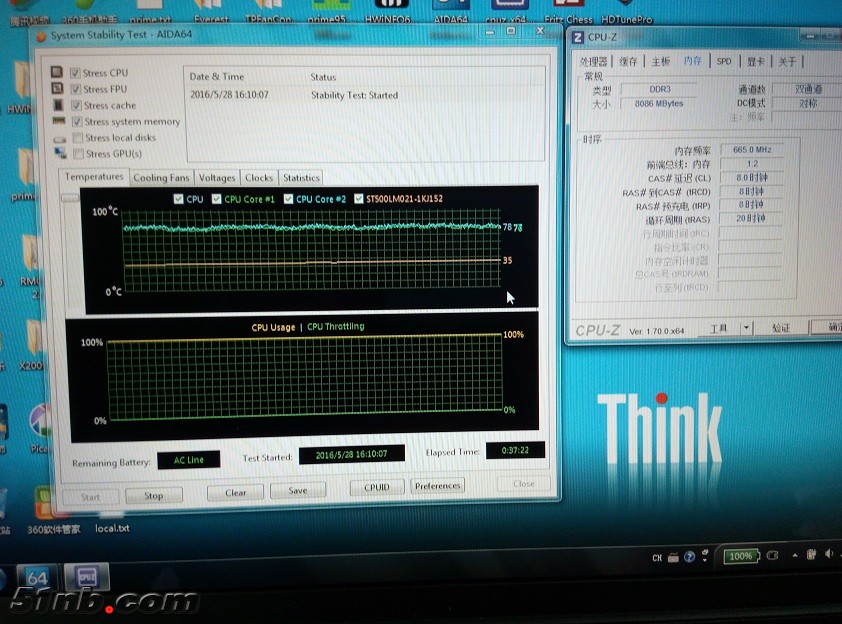Open the SPD tab in CPU-Z

[723, 61]
